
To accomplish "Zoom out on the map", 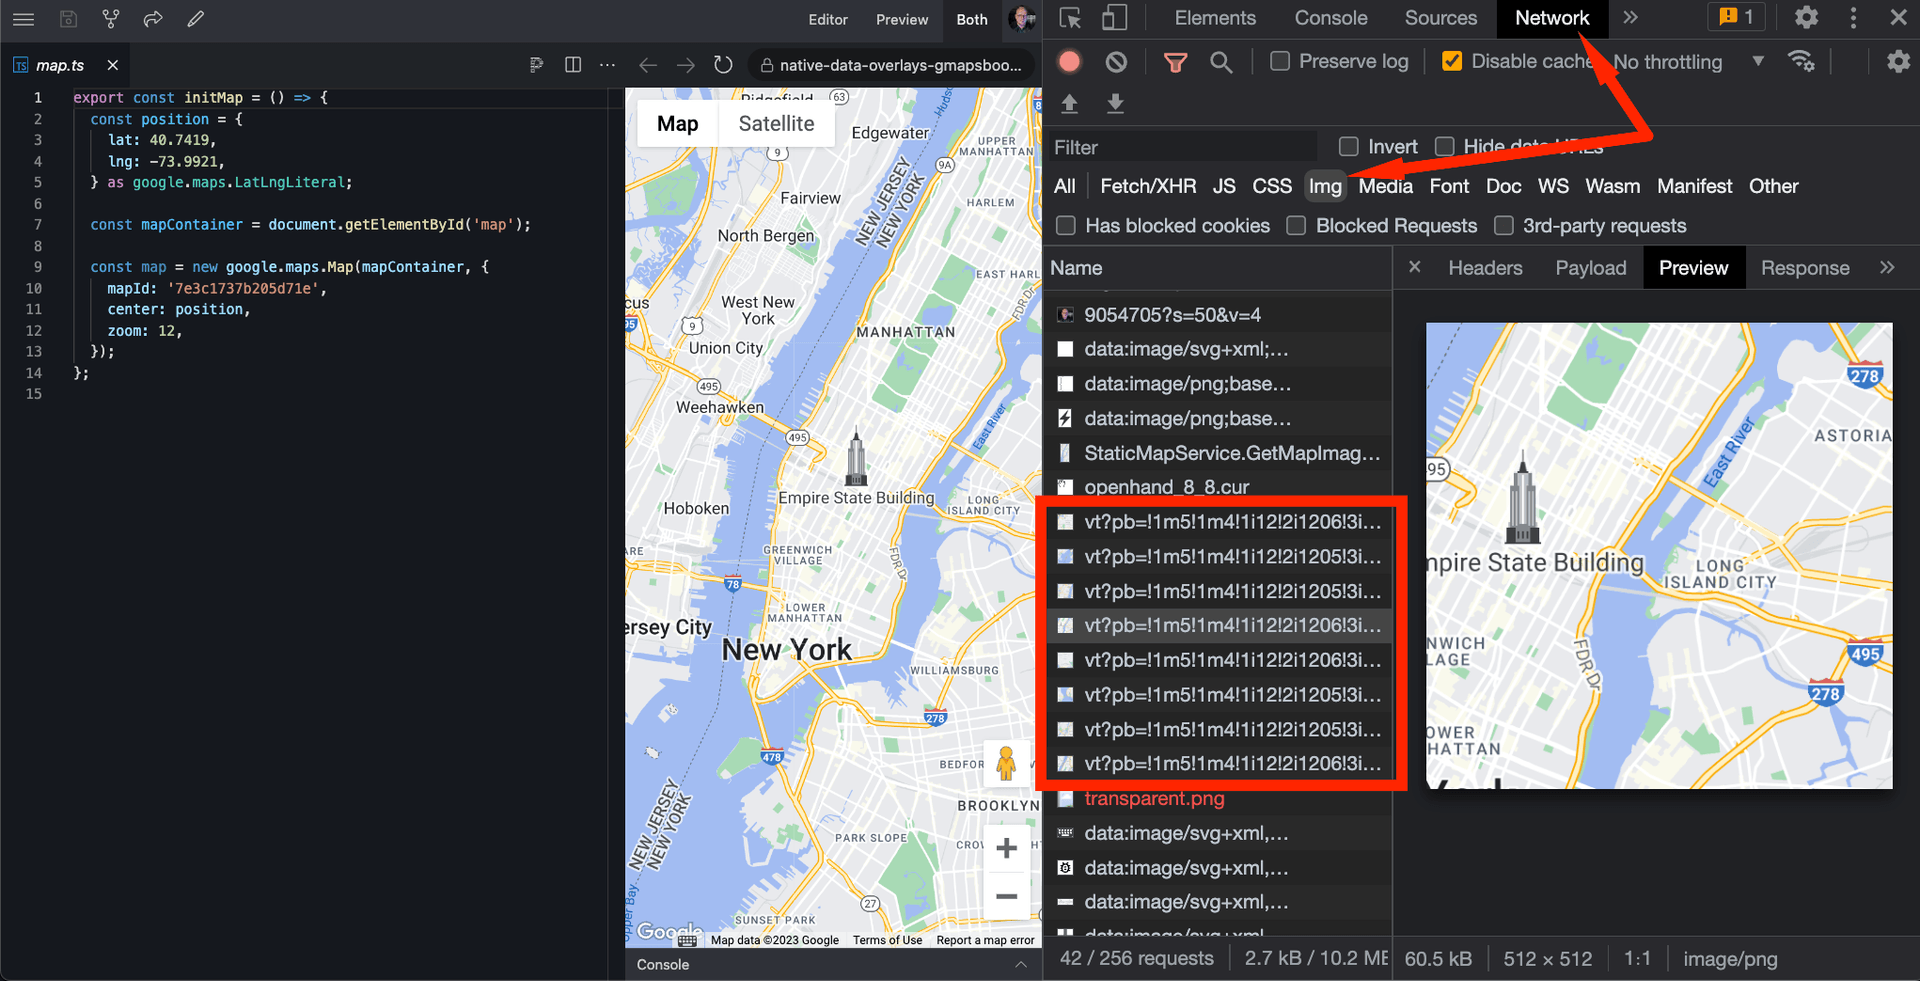I will 1006,896.
